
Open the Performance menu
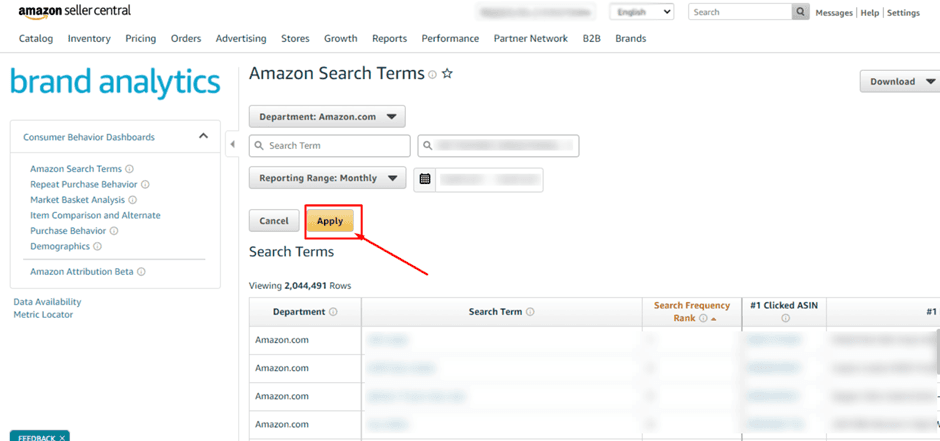point(450,38)
